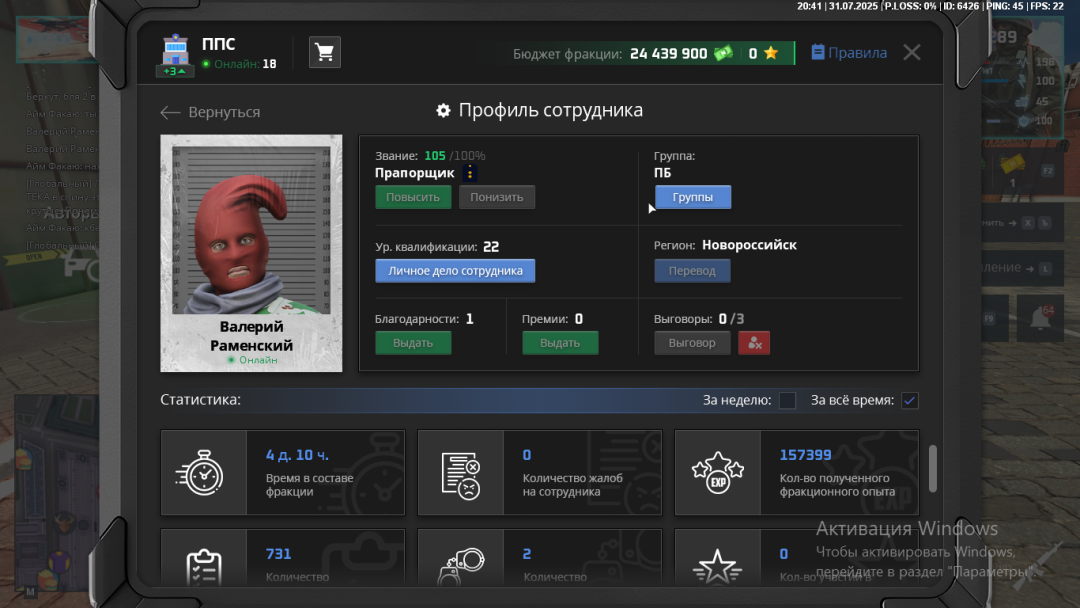Click the Новороссийск region text

749,245
